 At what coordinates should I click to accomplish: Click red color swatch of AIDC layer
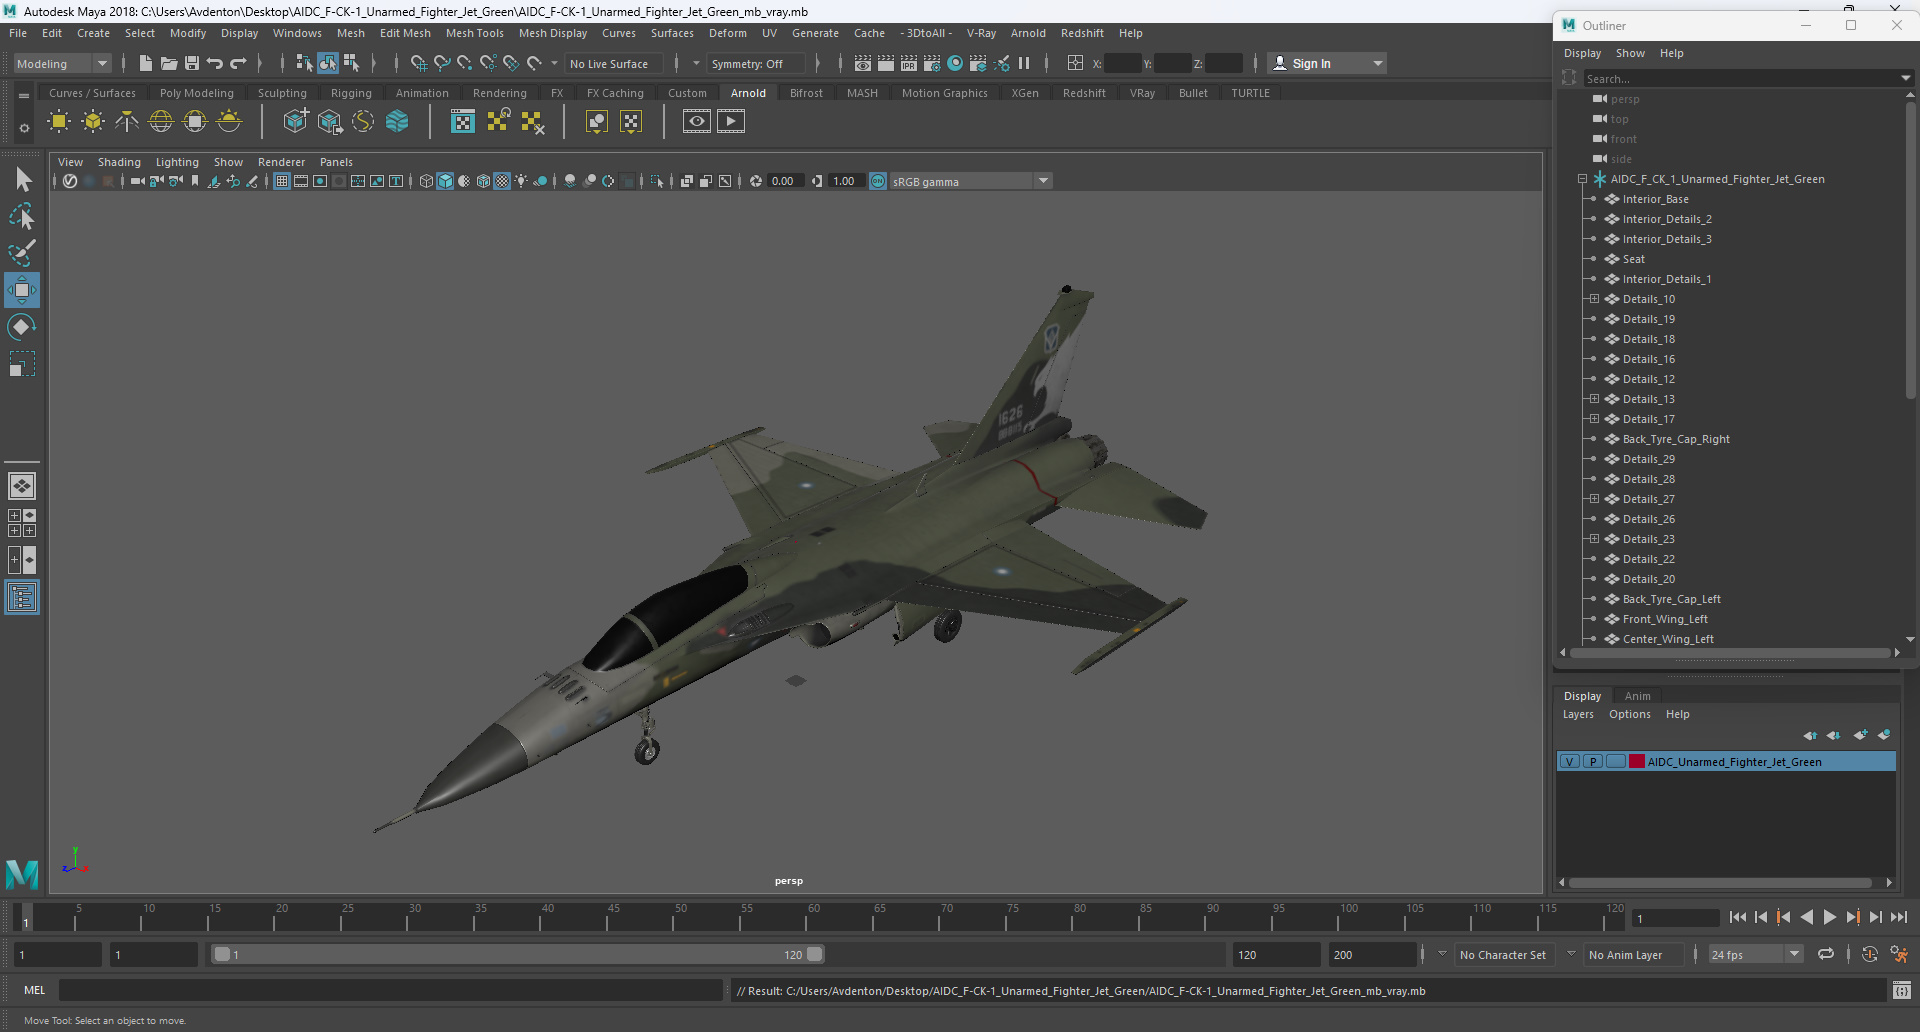(1637, 762)
